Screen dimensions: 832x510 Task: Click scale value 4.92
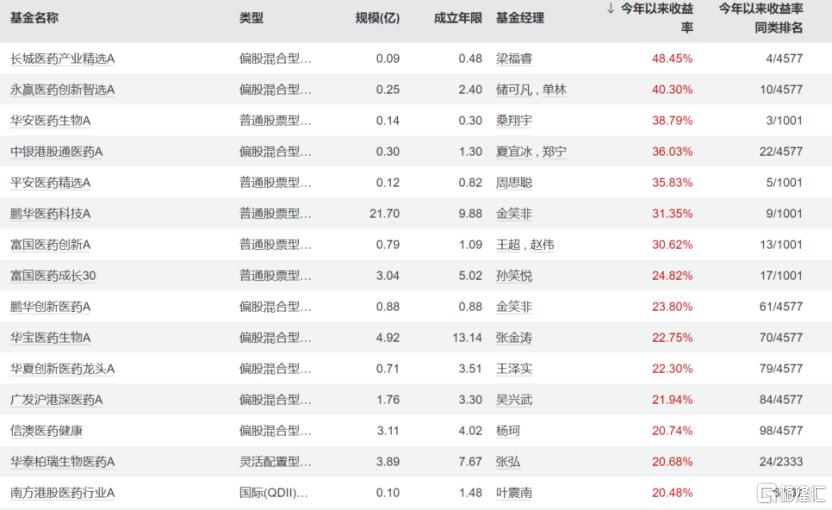(x=388, y=338)
